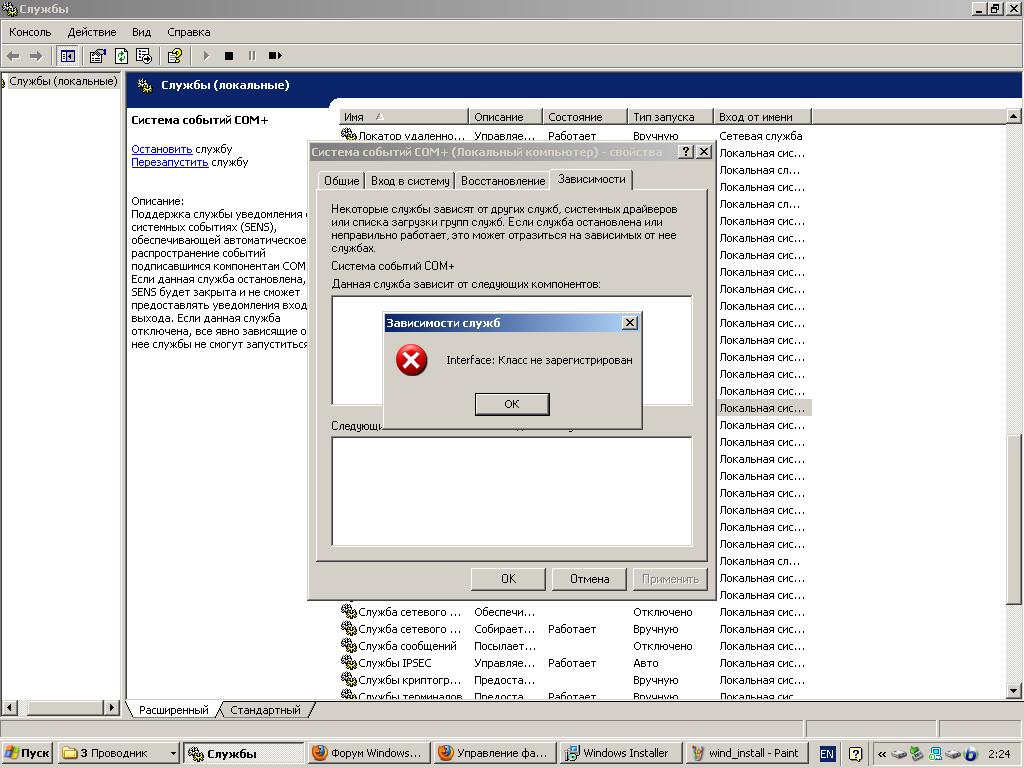
Task: Click the Остановить service link
Action: (161, 149)
